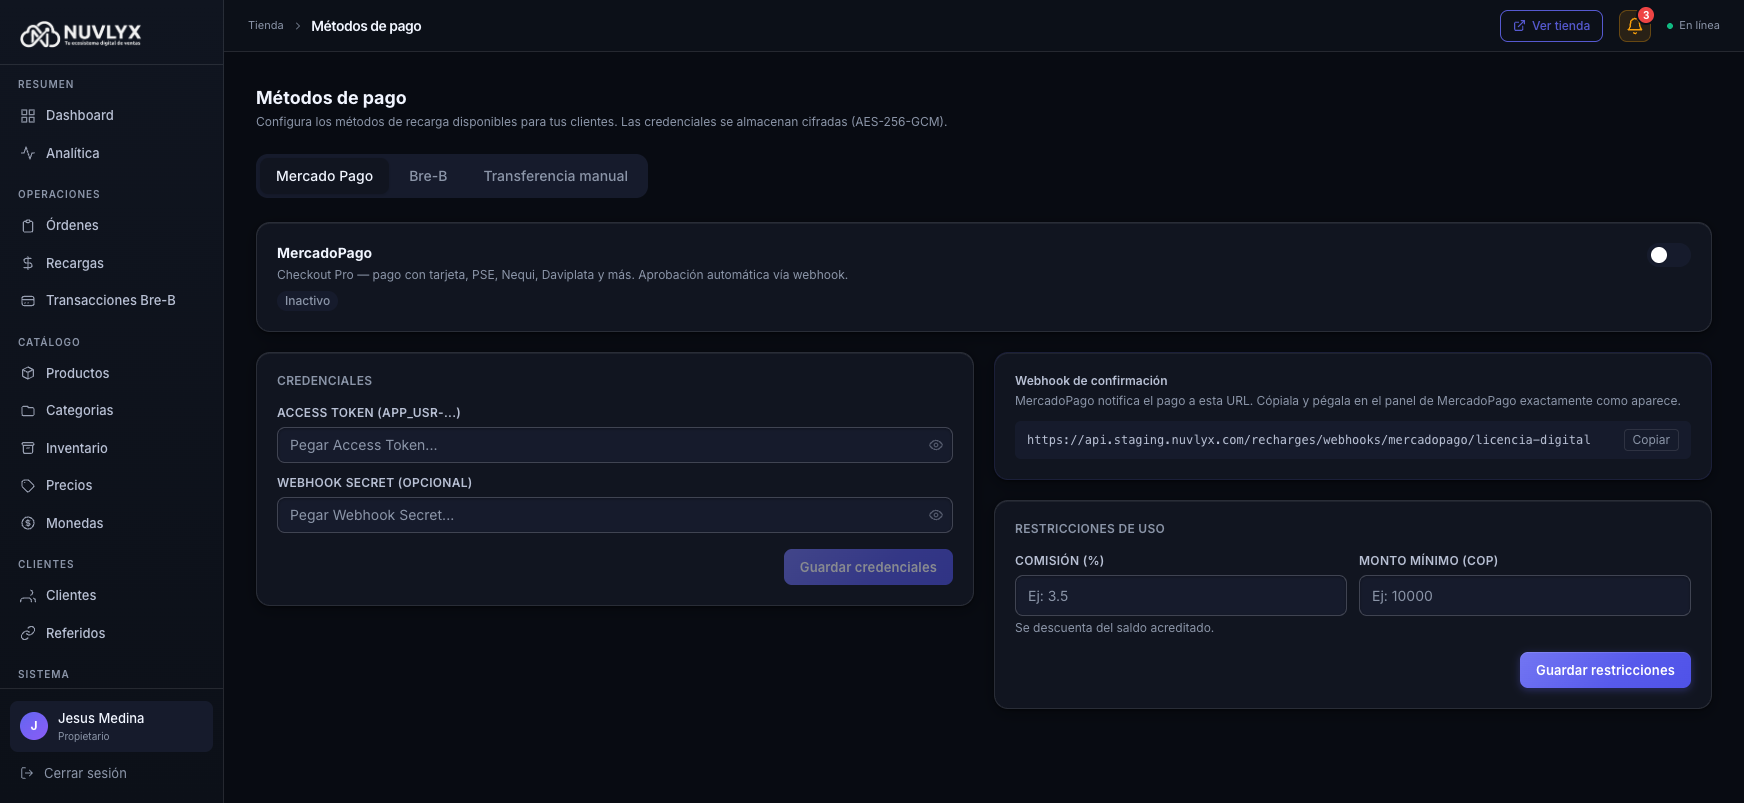Viewport: 1744px width, 803px height.
Task: Click Guardar restricciones button
Action: point(1605,670)
